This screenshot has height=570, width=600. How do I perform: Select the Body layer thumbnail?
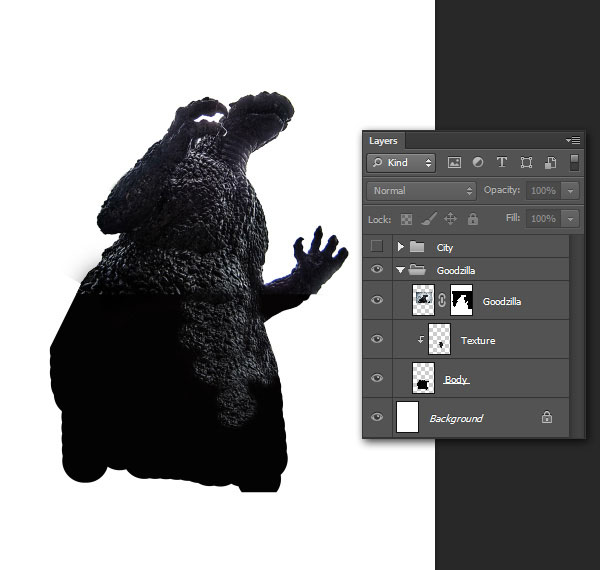[x=423, y=378]
